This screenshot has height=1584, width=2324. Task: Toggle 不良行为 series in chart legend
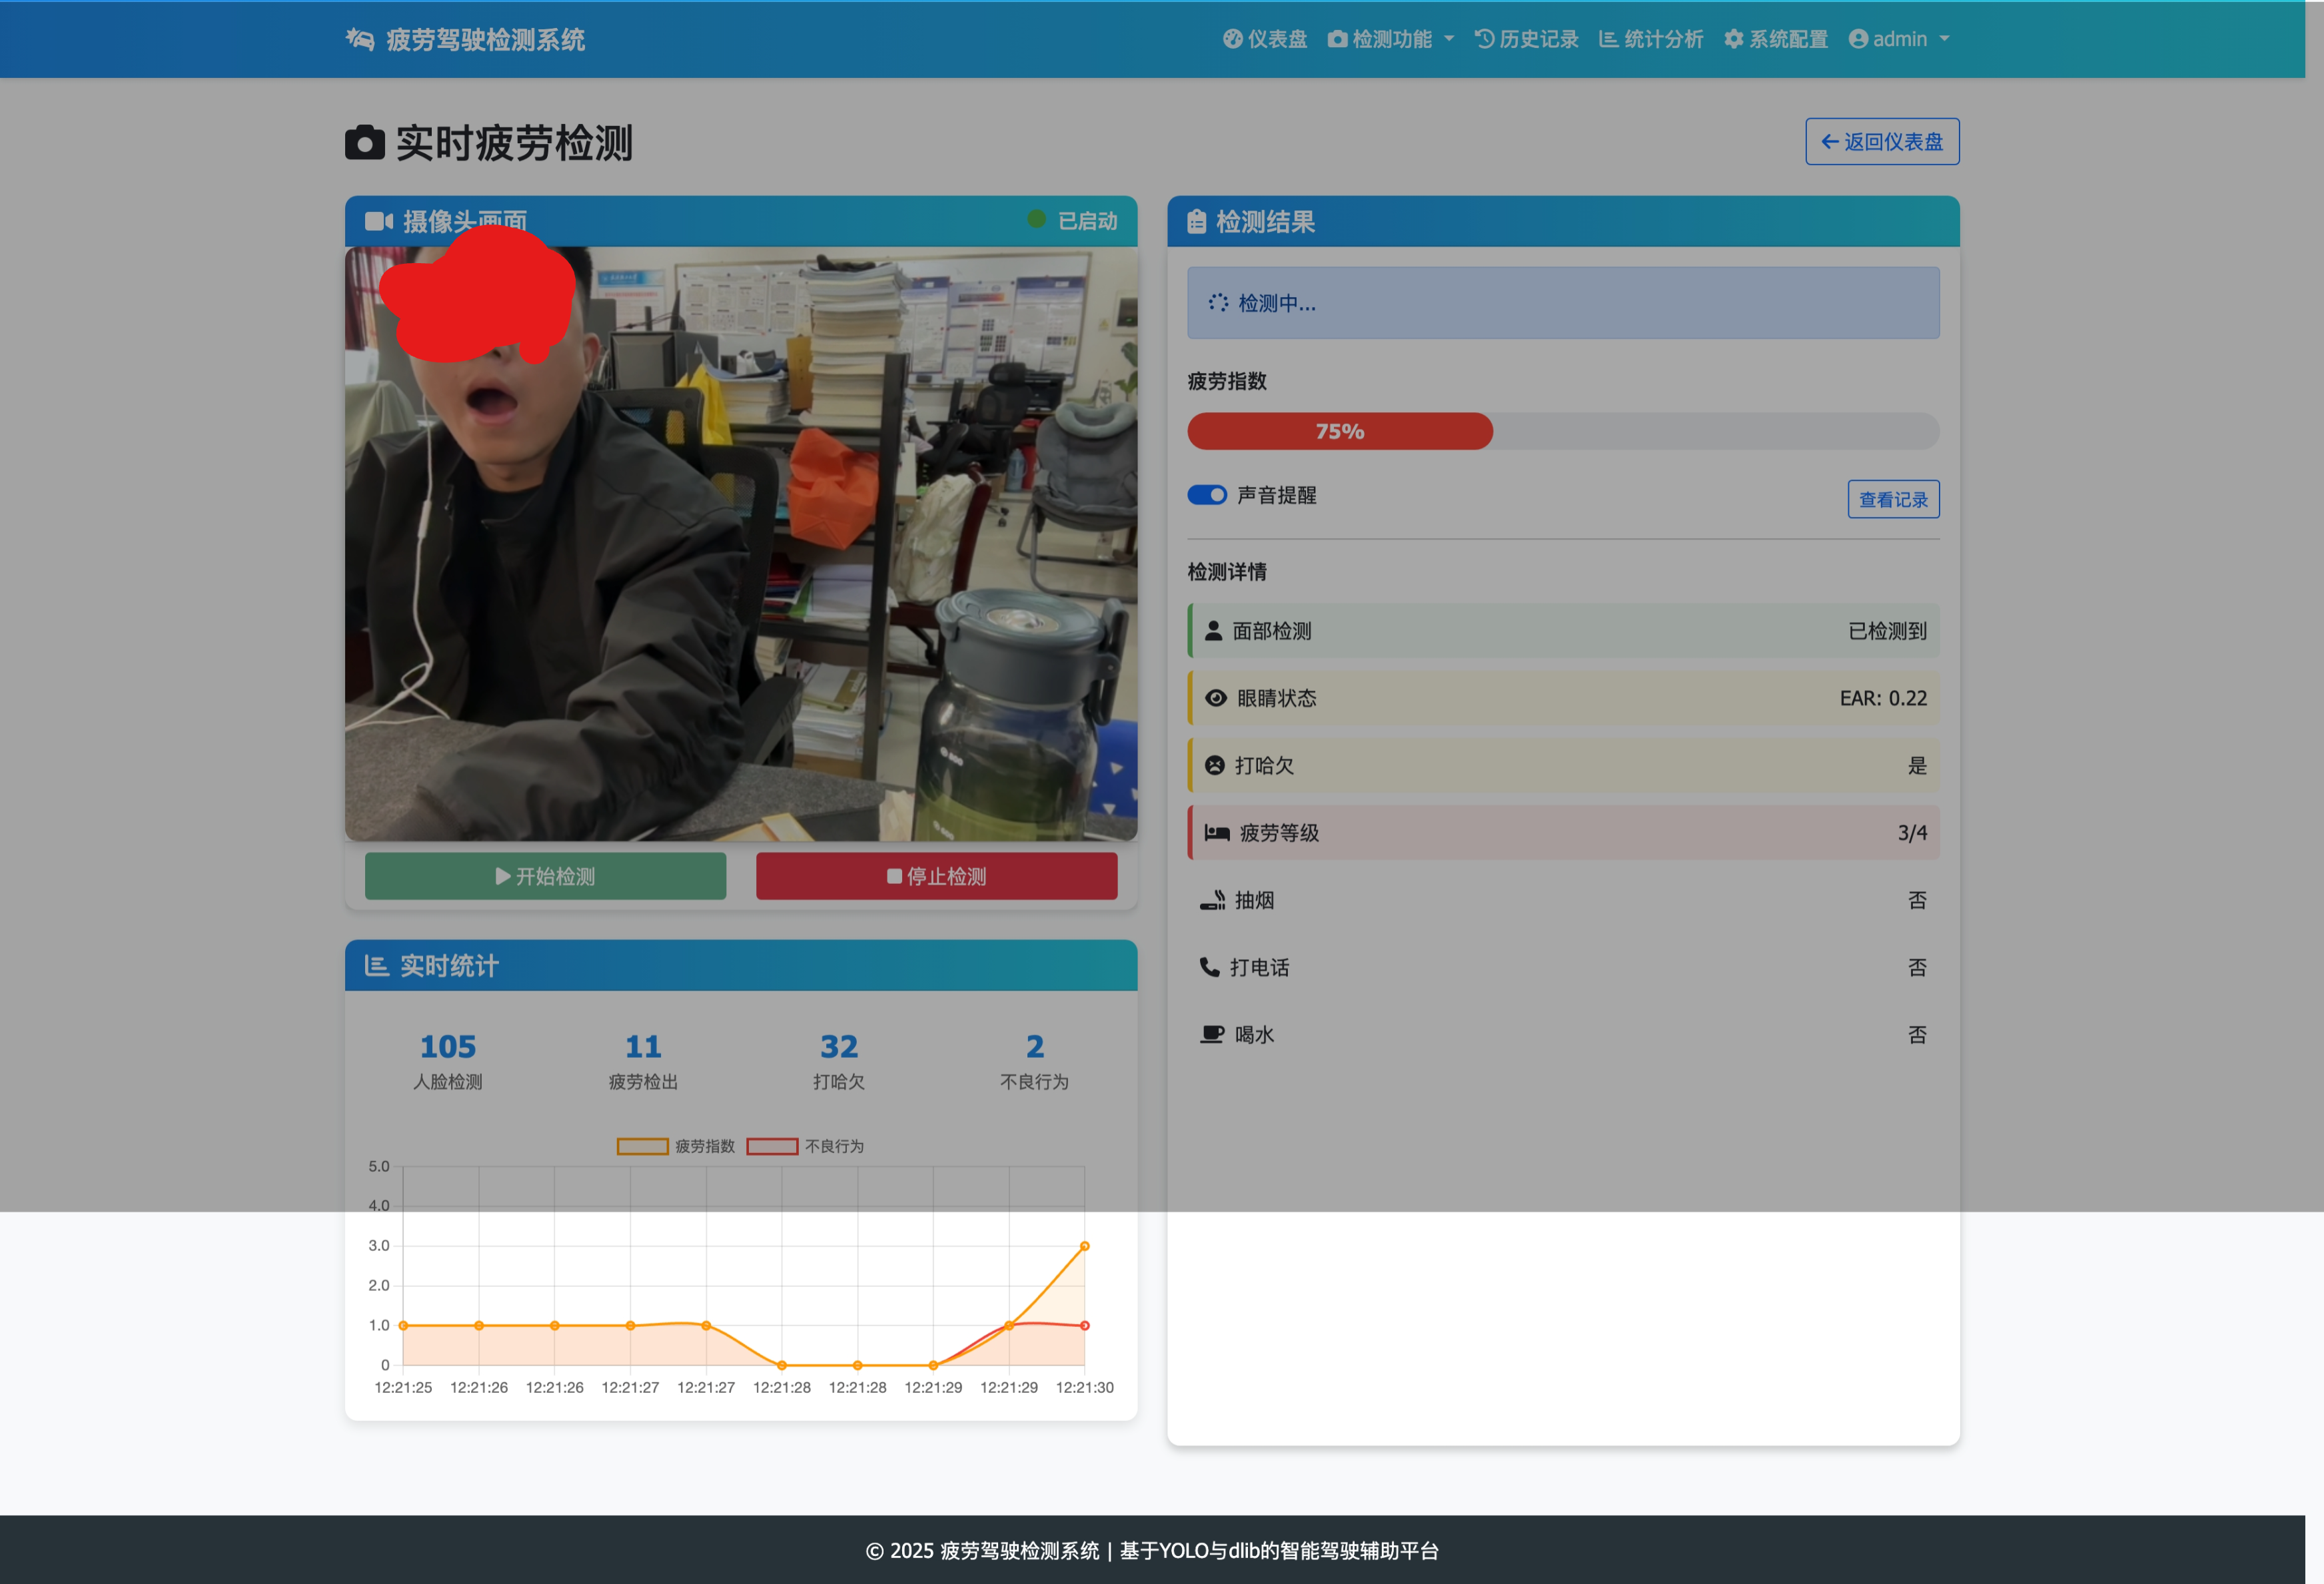click(805, 1146)
